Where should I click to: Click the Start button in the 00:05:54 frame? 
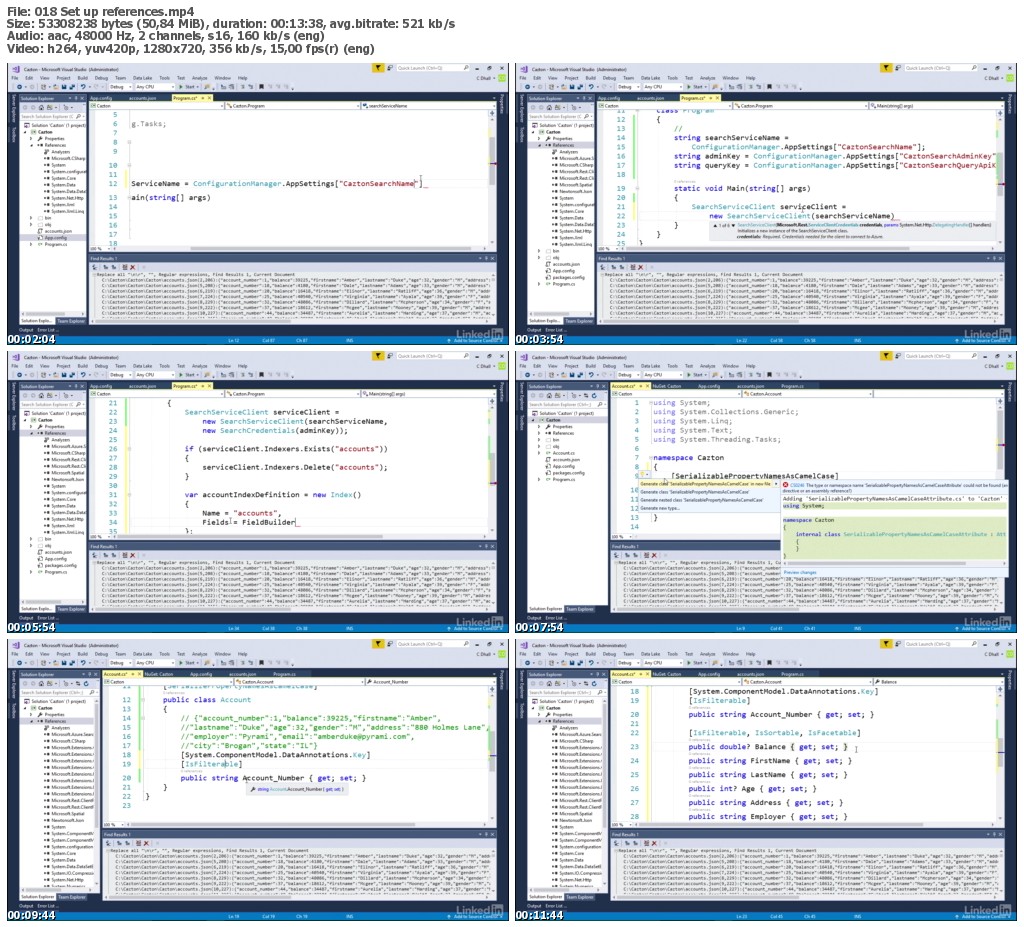pyautogui.click(x=187, y=375)
